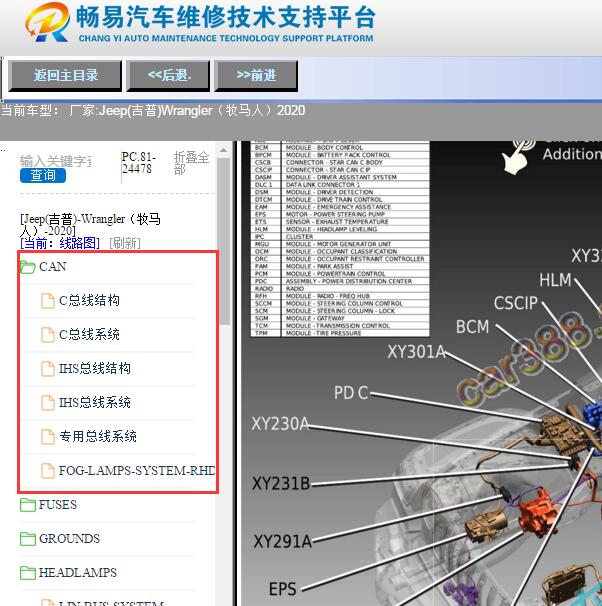
Task: Select the GROUNDS folder label
Action: tap(69, 539)
